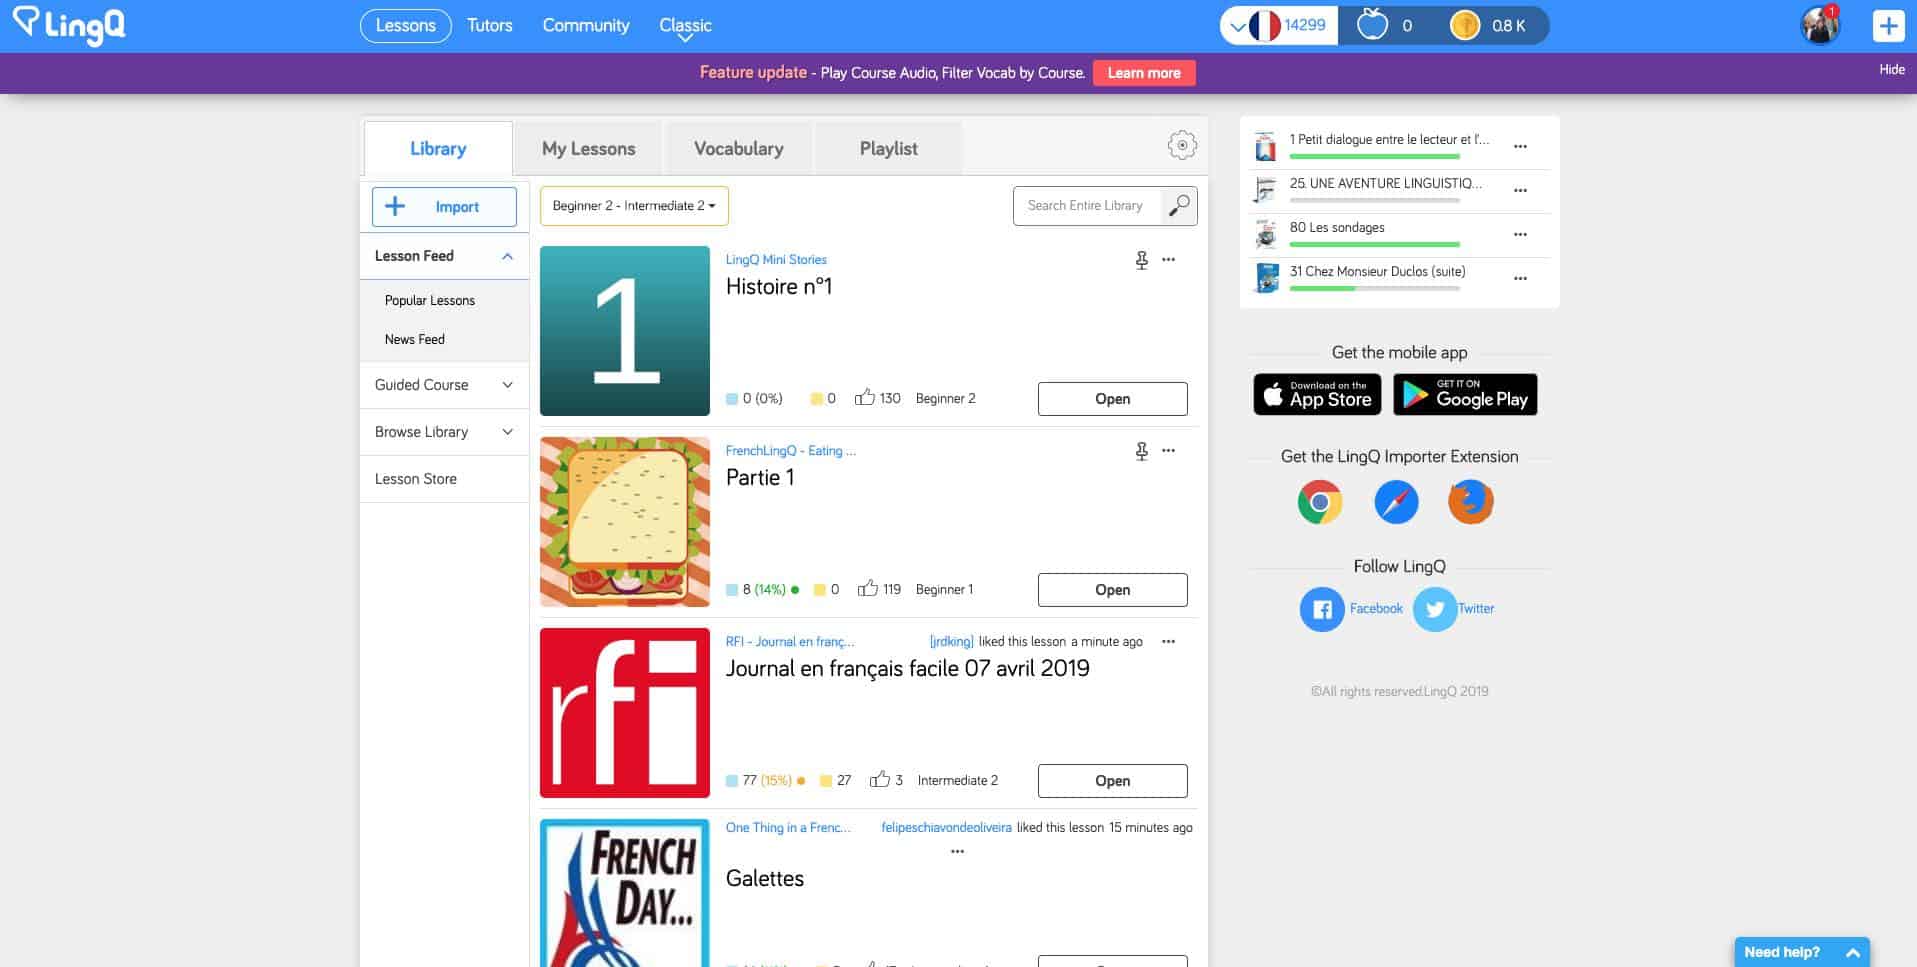This screenshot has height=967, width=1917.
Task: Select Popular Lessons in sidebar
Action: (x=429, y=301)
